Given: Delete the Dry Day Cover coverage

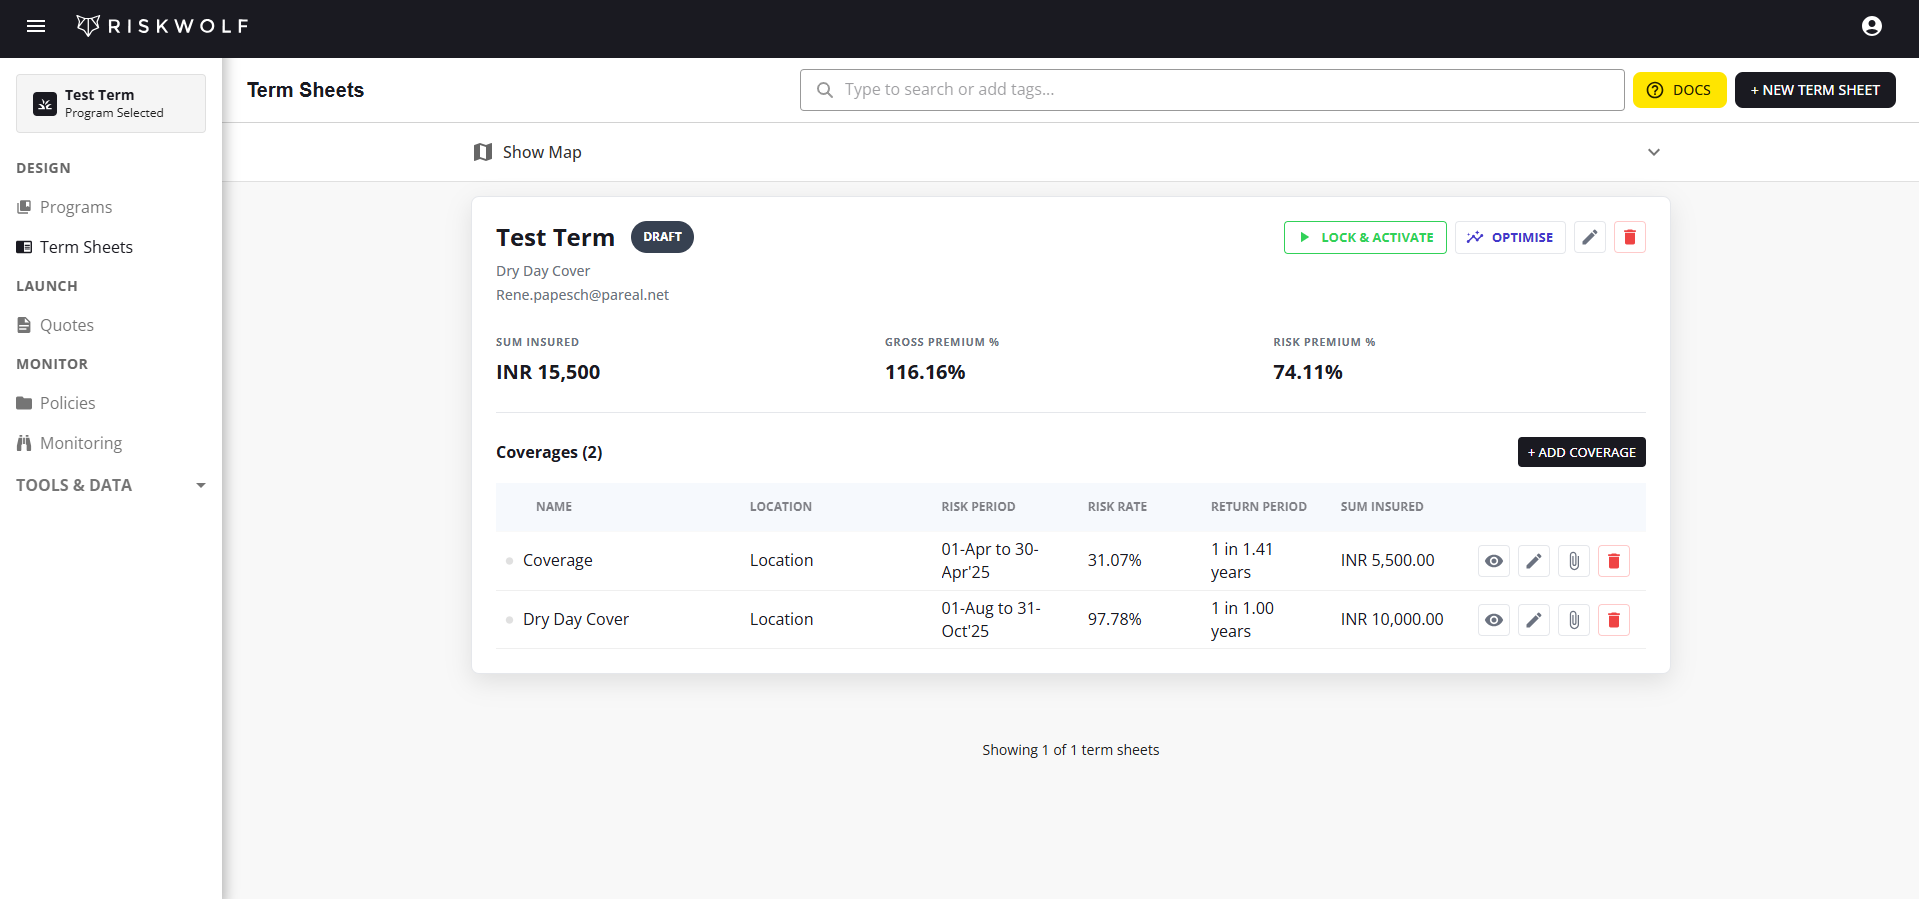Looking at the screenshot, I should click(1613, 620).
